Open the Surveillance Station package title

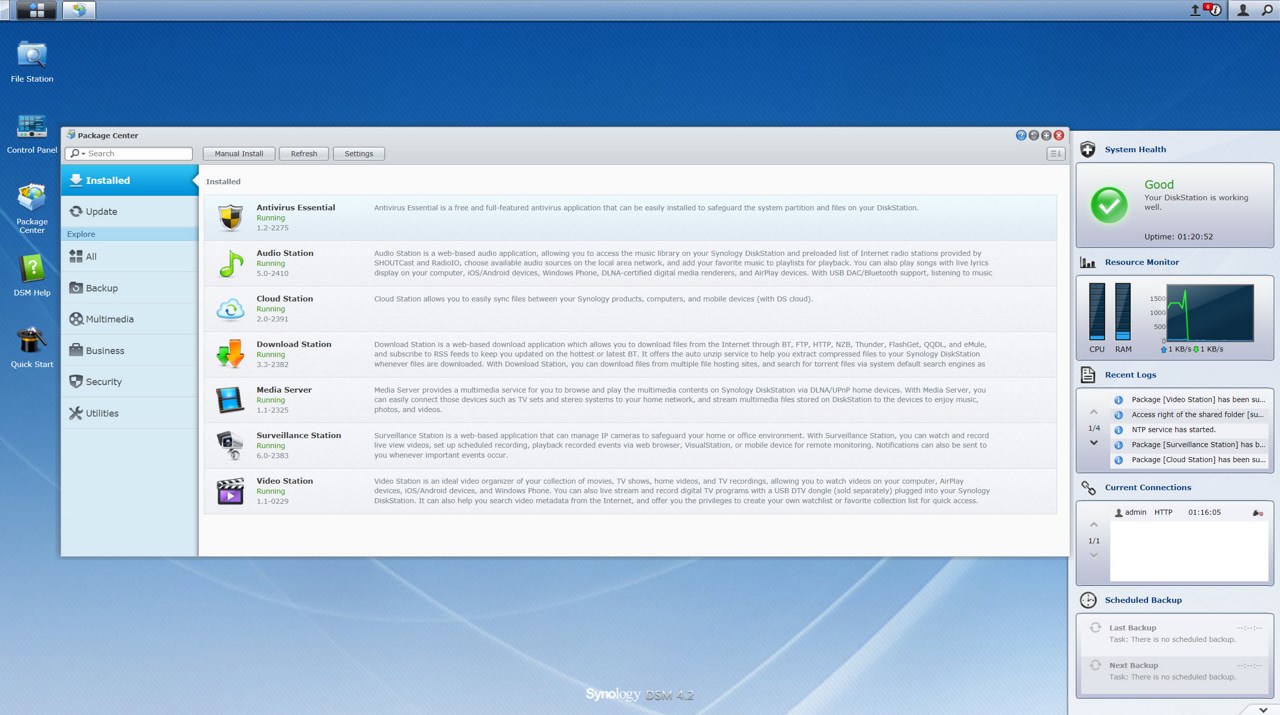pos(299,436)
